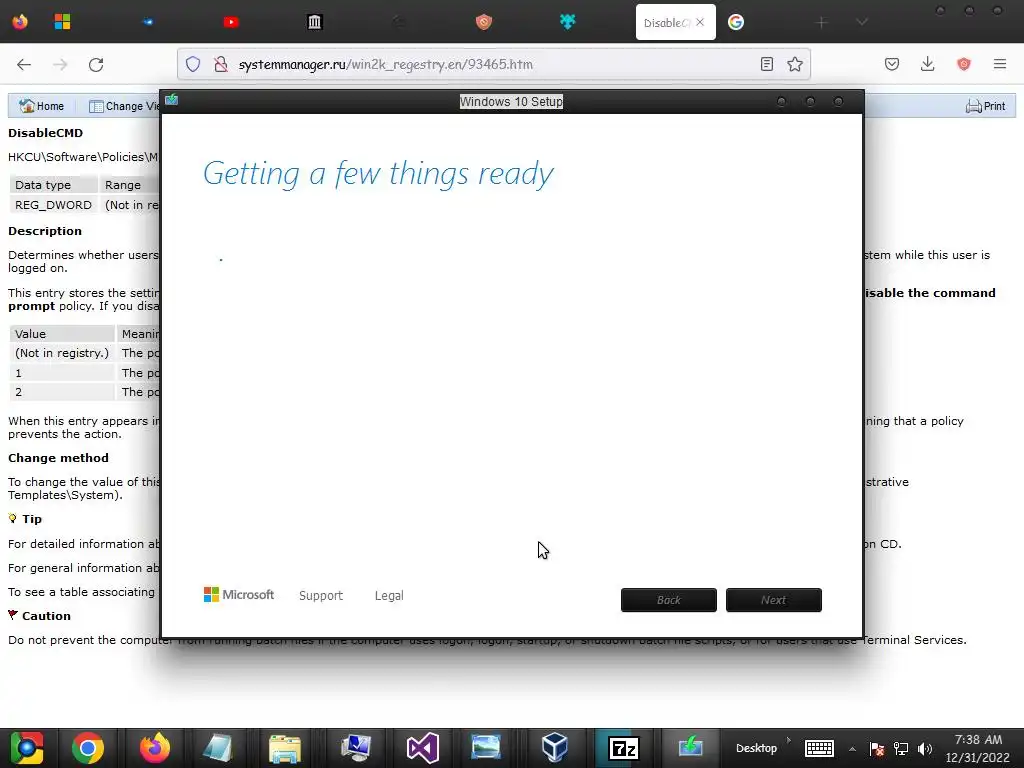Click the Windows 10 Setup title bar icon
Image resolution: width=1024 pixels, height=768 pixels.
[x=172, y=100]
